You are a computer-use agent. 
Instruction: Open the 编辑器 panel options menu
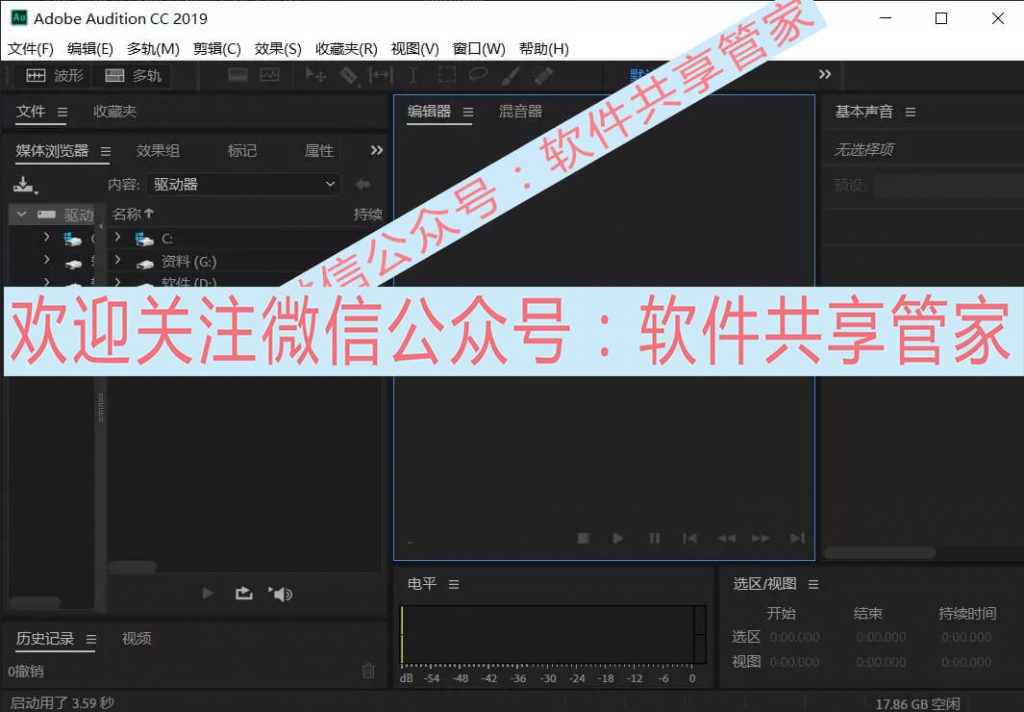(468, 112)
